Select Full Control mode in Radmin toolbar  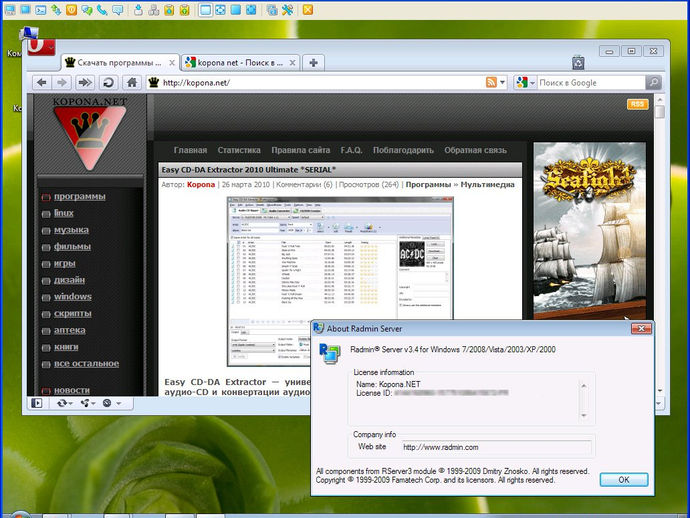coord(10,10)
